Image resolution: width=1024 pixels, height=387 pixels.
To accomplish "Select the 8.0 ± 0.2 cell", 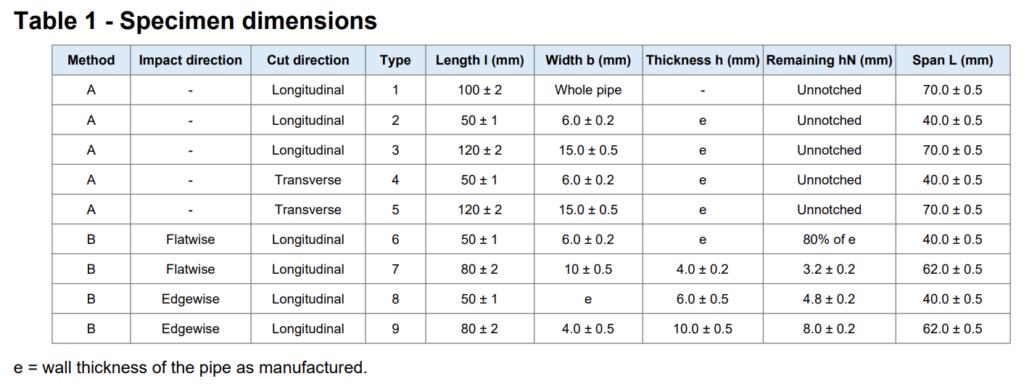I will click(x=829, y=329).
